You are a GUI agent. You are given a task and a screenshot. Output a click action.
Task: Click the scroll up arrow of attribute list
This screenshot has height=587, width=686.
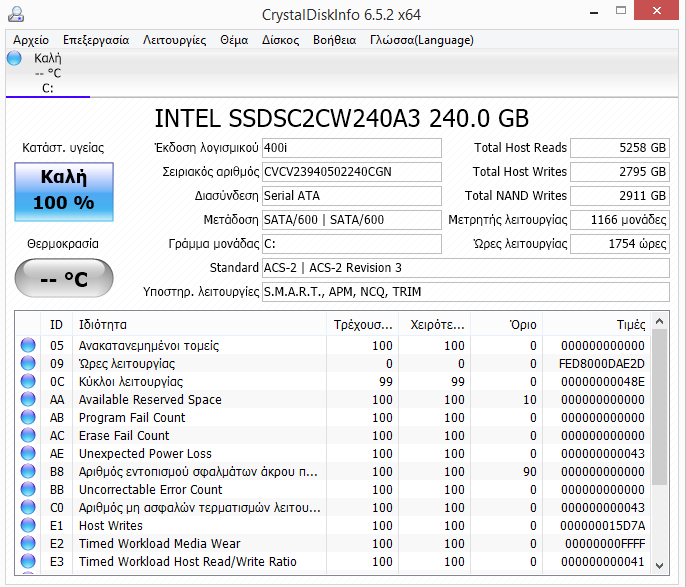click(x=660, y=322)
